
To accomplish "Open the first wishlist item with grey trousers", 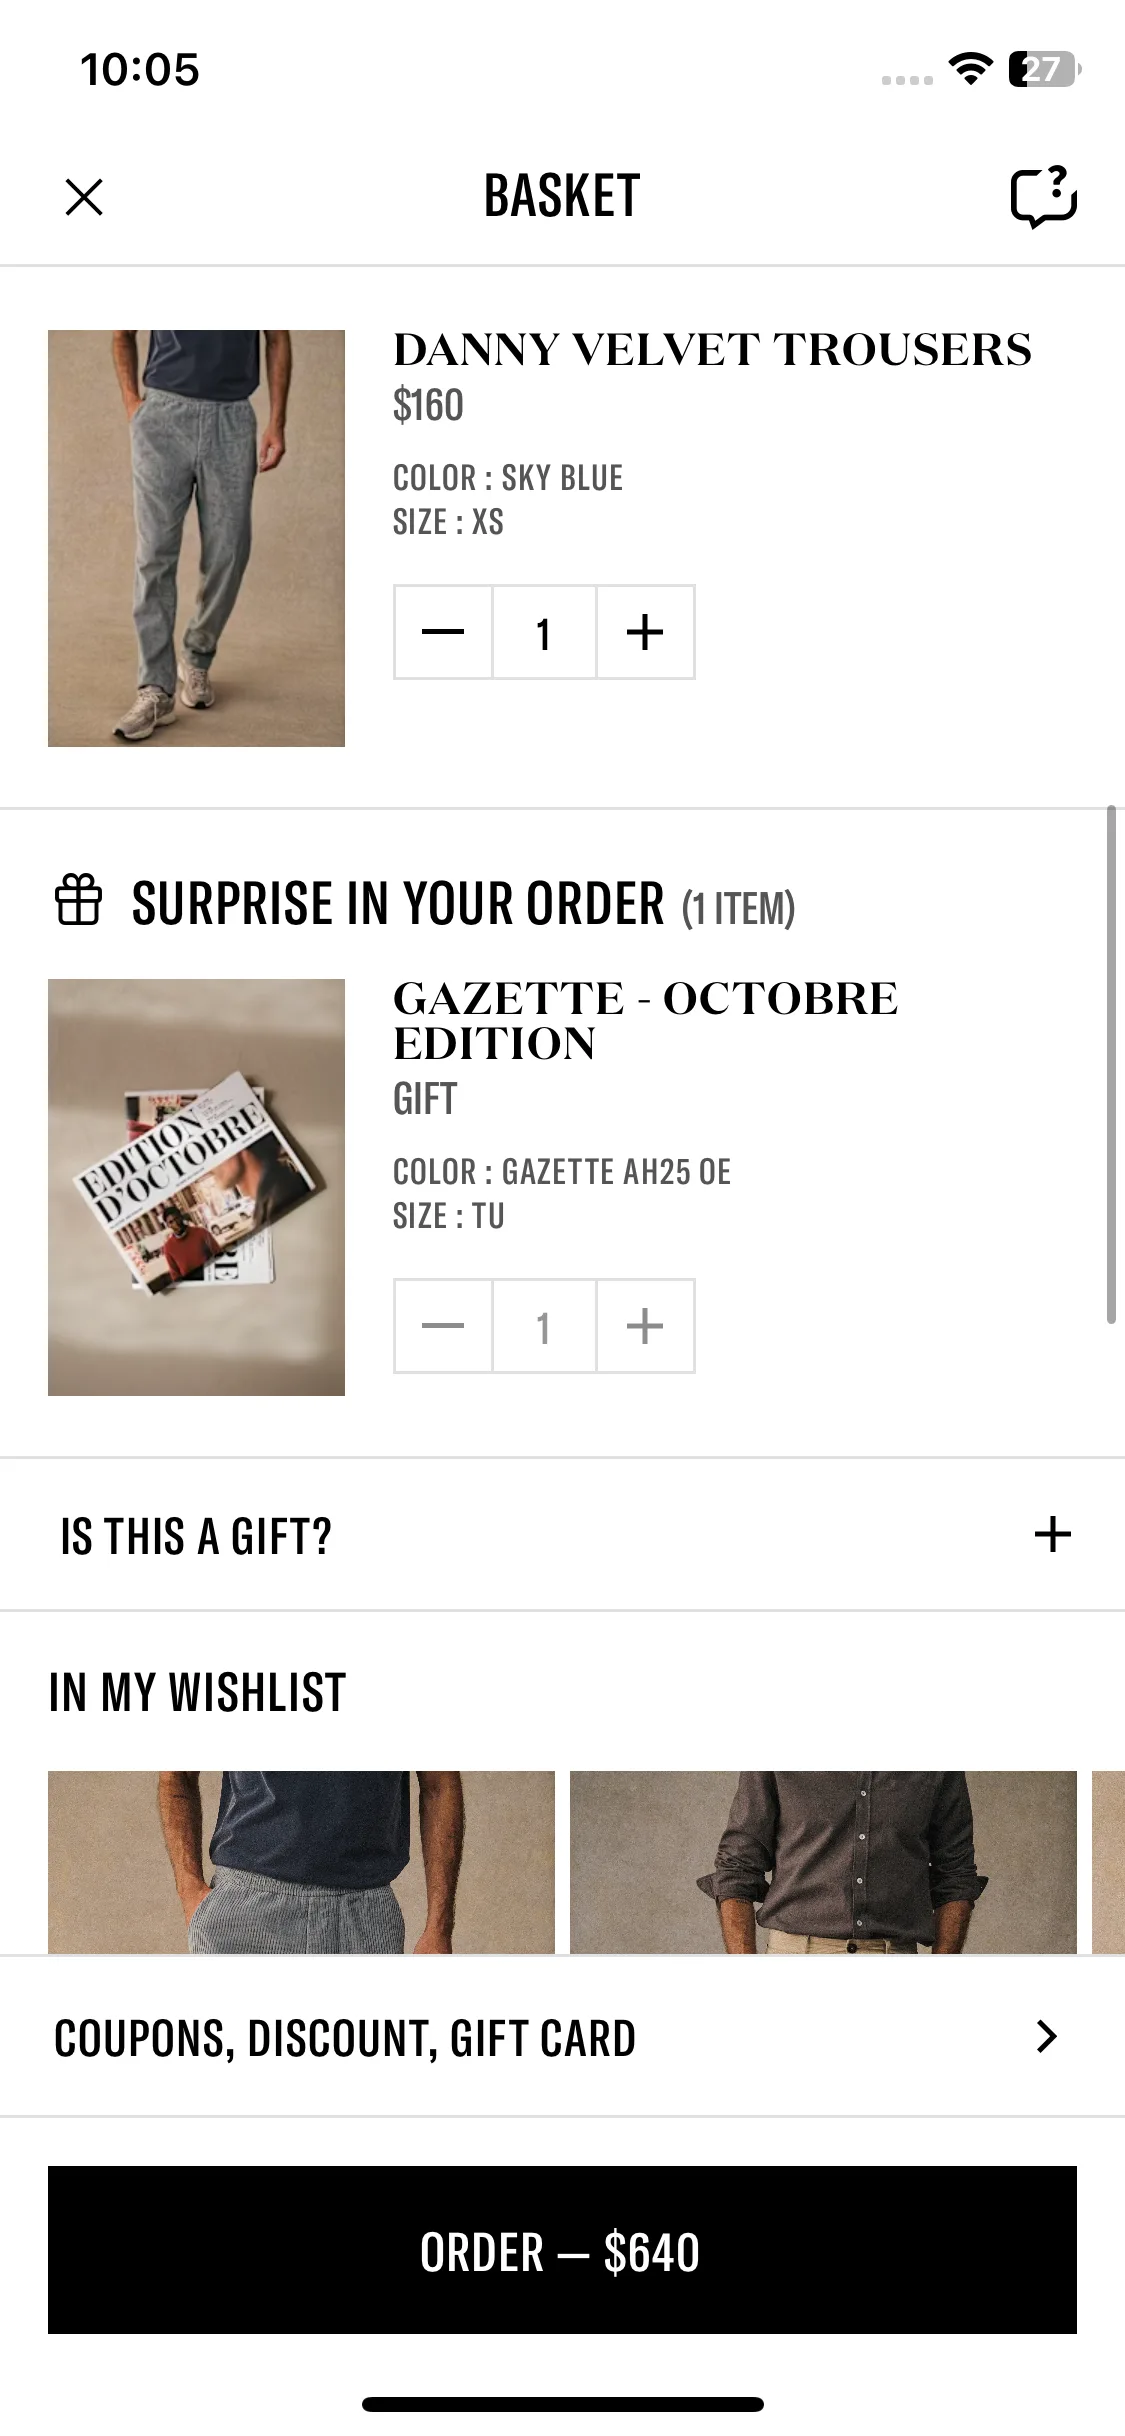I will (301, 1862).
